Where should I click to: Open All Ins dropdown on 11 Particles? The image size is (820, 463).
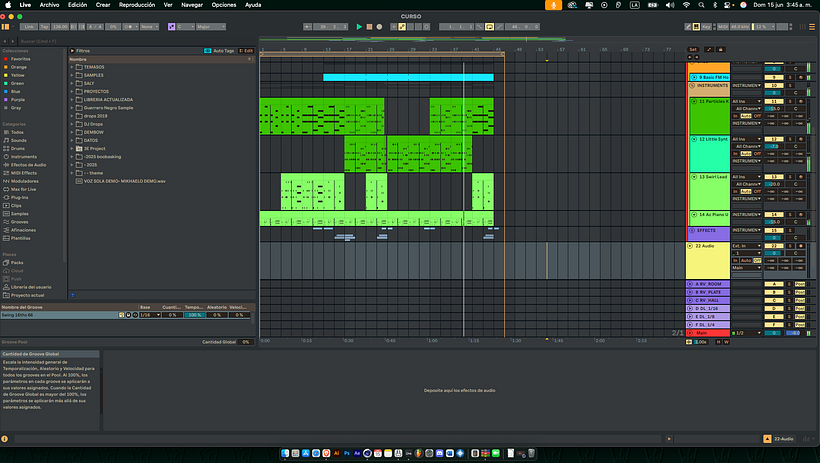coord(746,101)
